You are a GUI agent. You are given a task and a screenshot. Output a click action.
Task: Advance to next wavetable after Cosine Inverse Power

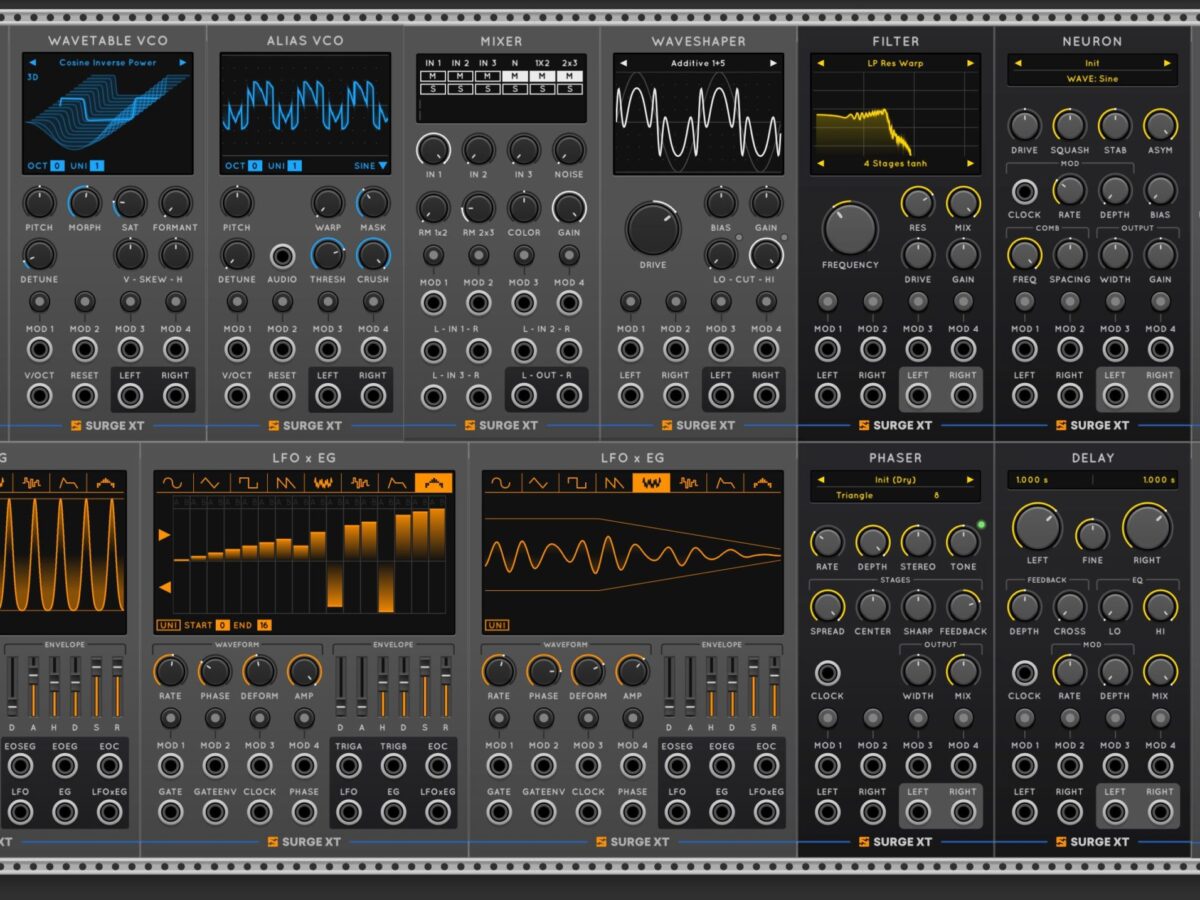[x=182, y=63]
